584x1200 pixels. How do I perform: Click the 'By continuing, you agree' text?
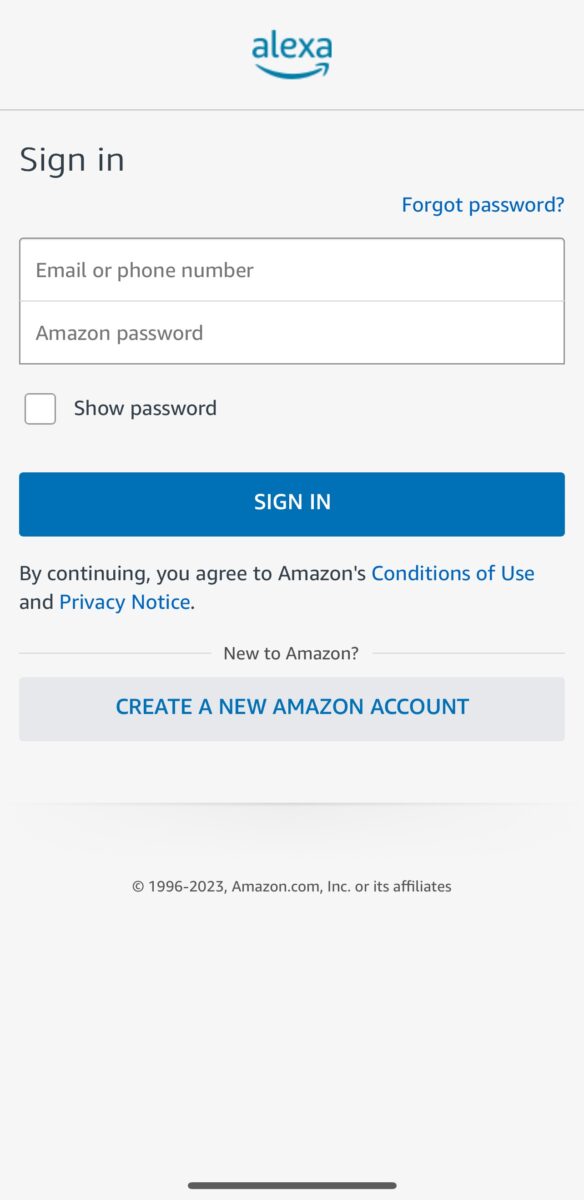(144, 573)
